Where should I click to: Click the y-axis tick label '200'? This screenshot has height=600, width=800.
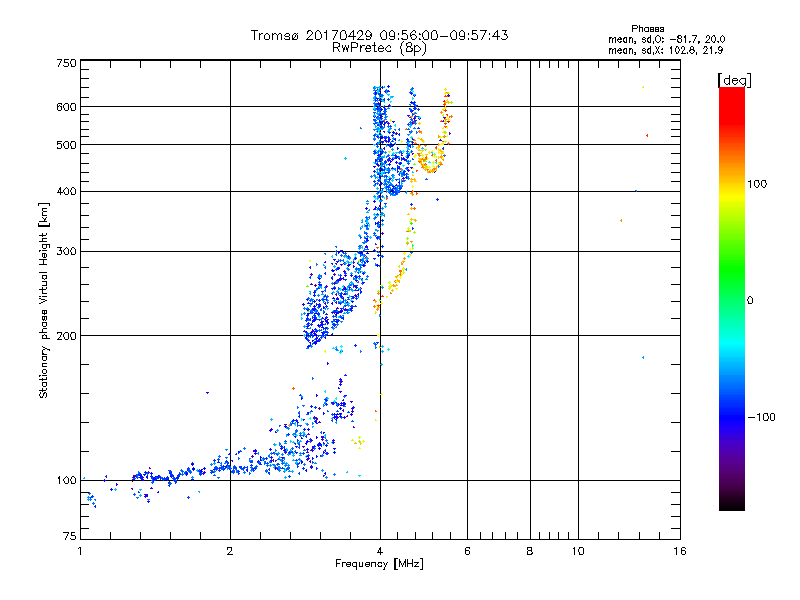click(x=66, y=336)
